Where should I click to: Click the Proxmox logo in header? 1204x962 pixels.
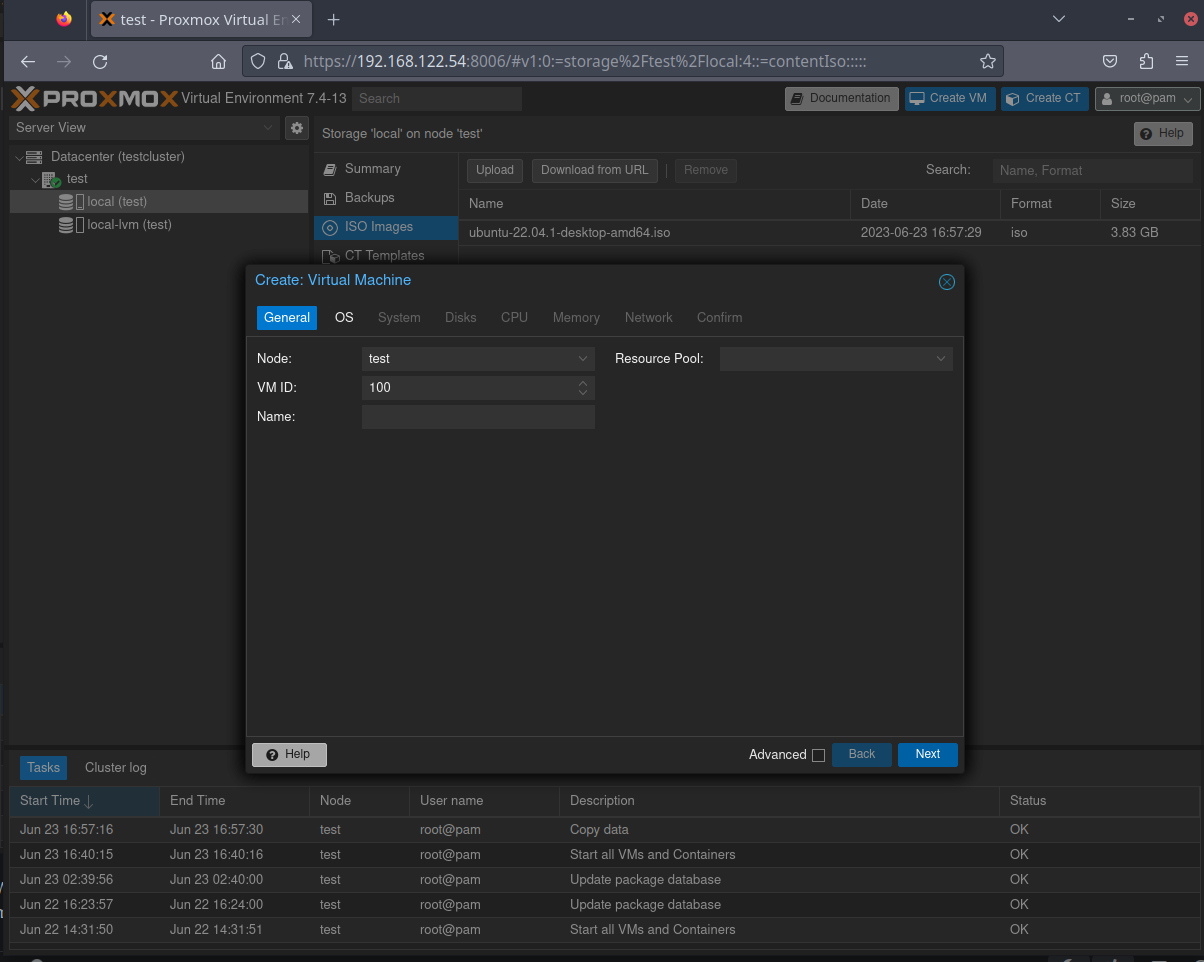tap(95, 98)
